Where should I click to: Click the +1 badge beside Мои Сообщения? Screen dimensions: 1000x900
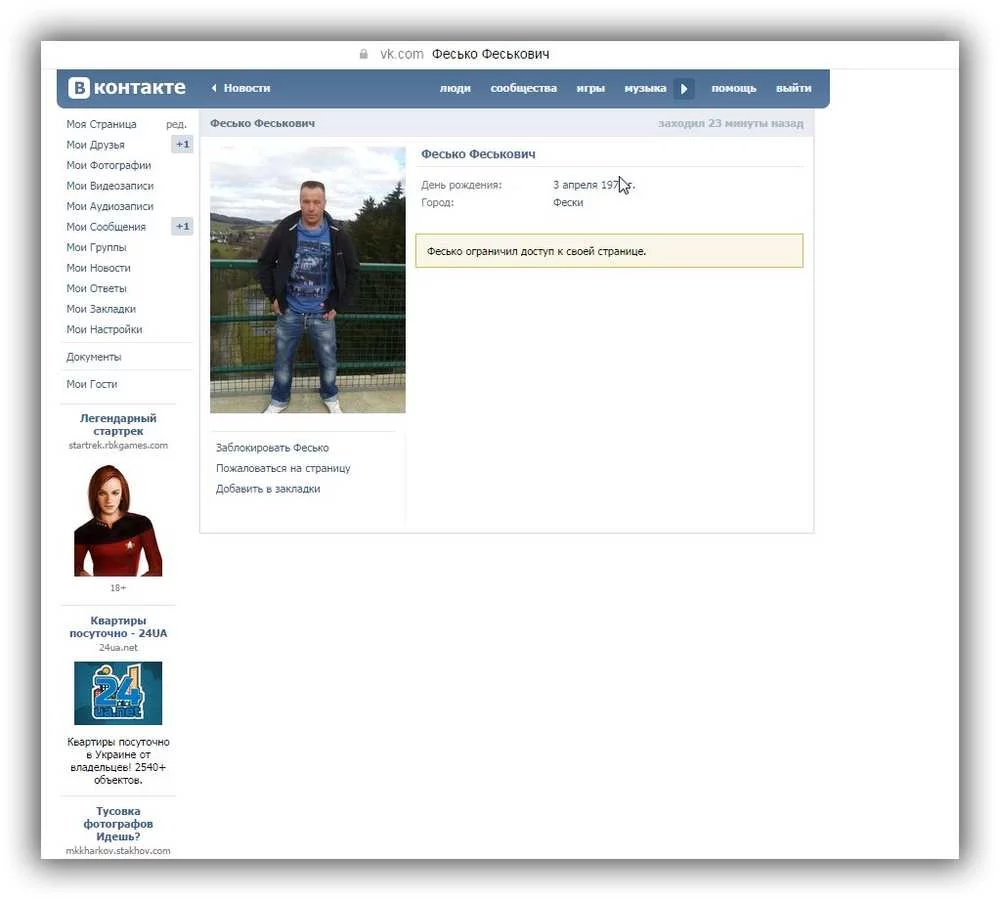182,226
